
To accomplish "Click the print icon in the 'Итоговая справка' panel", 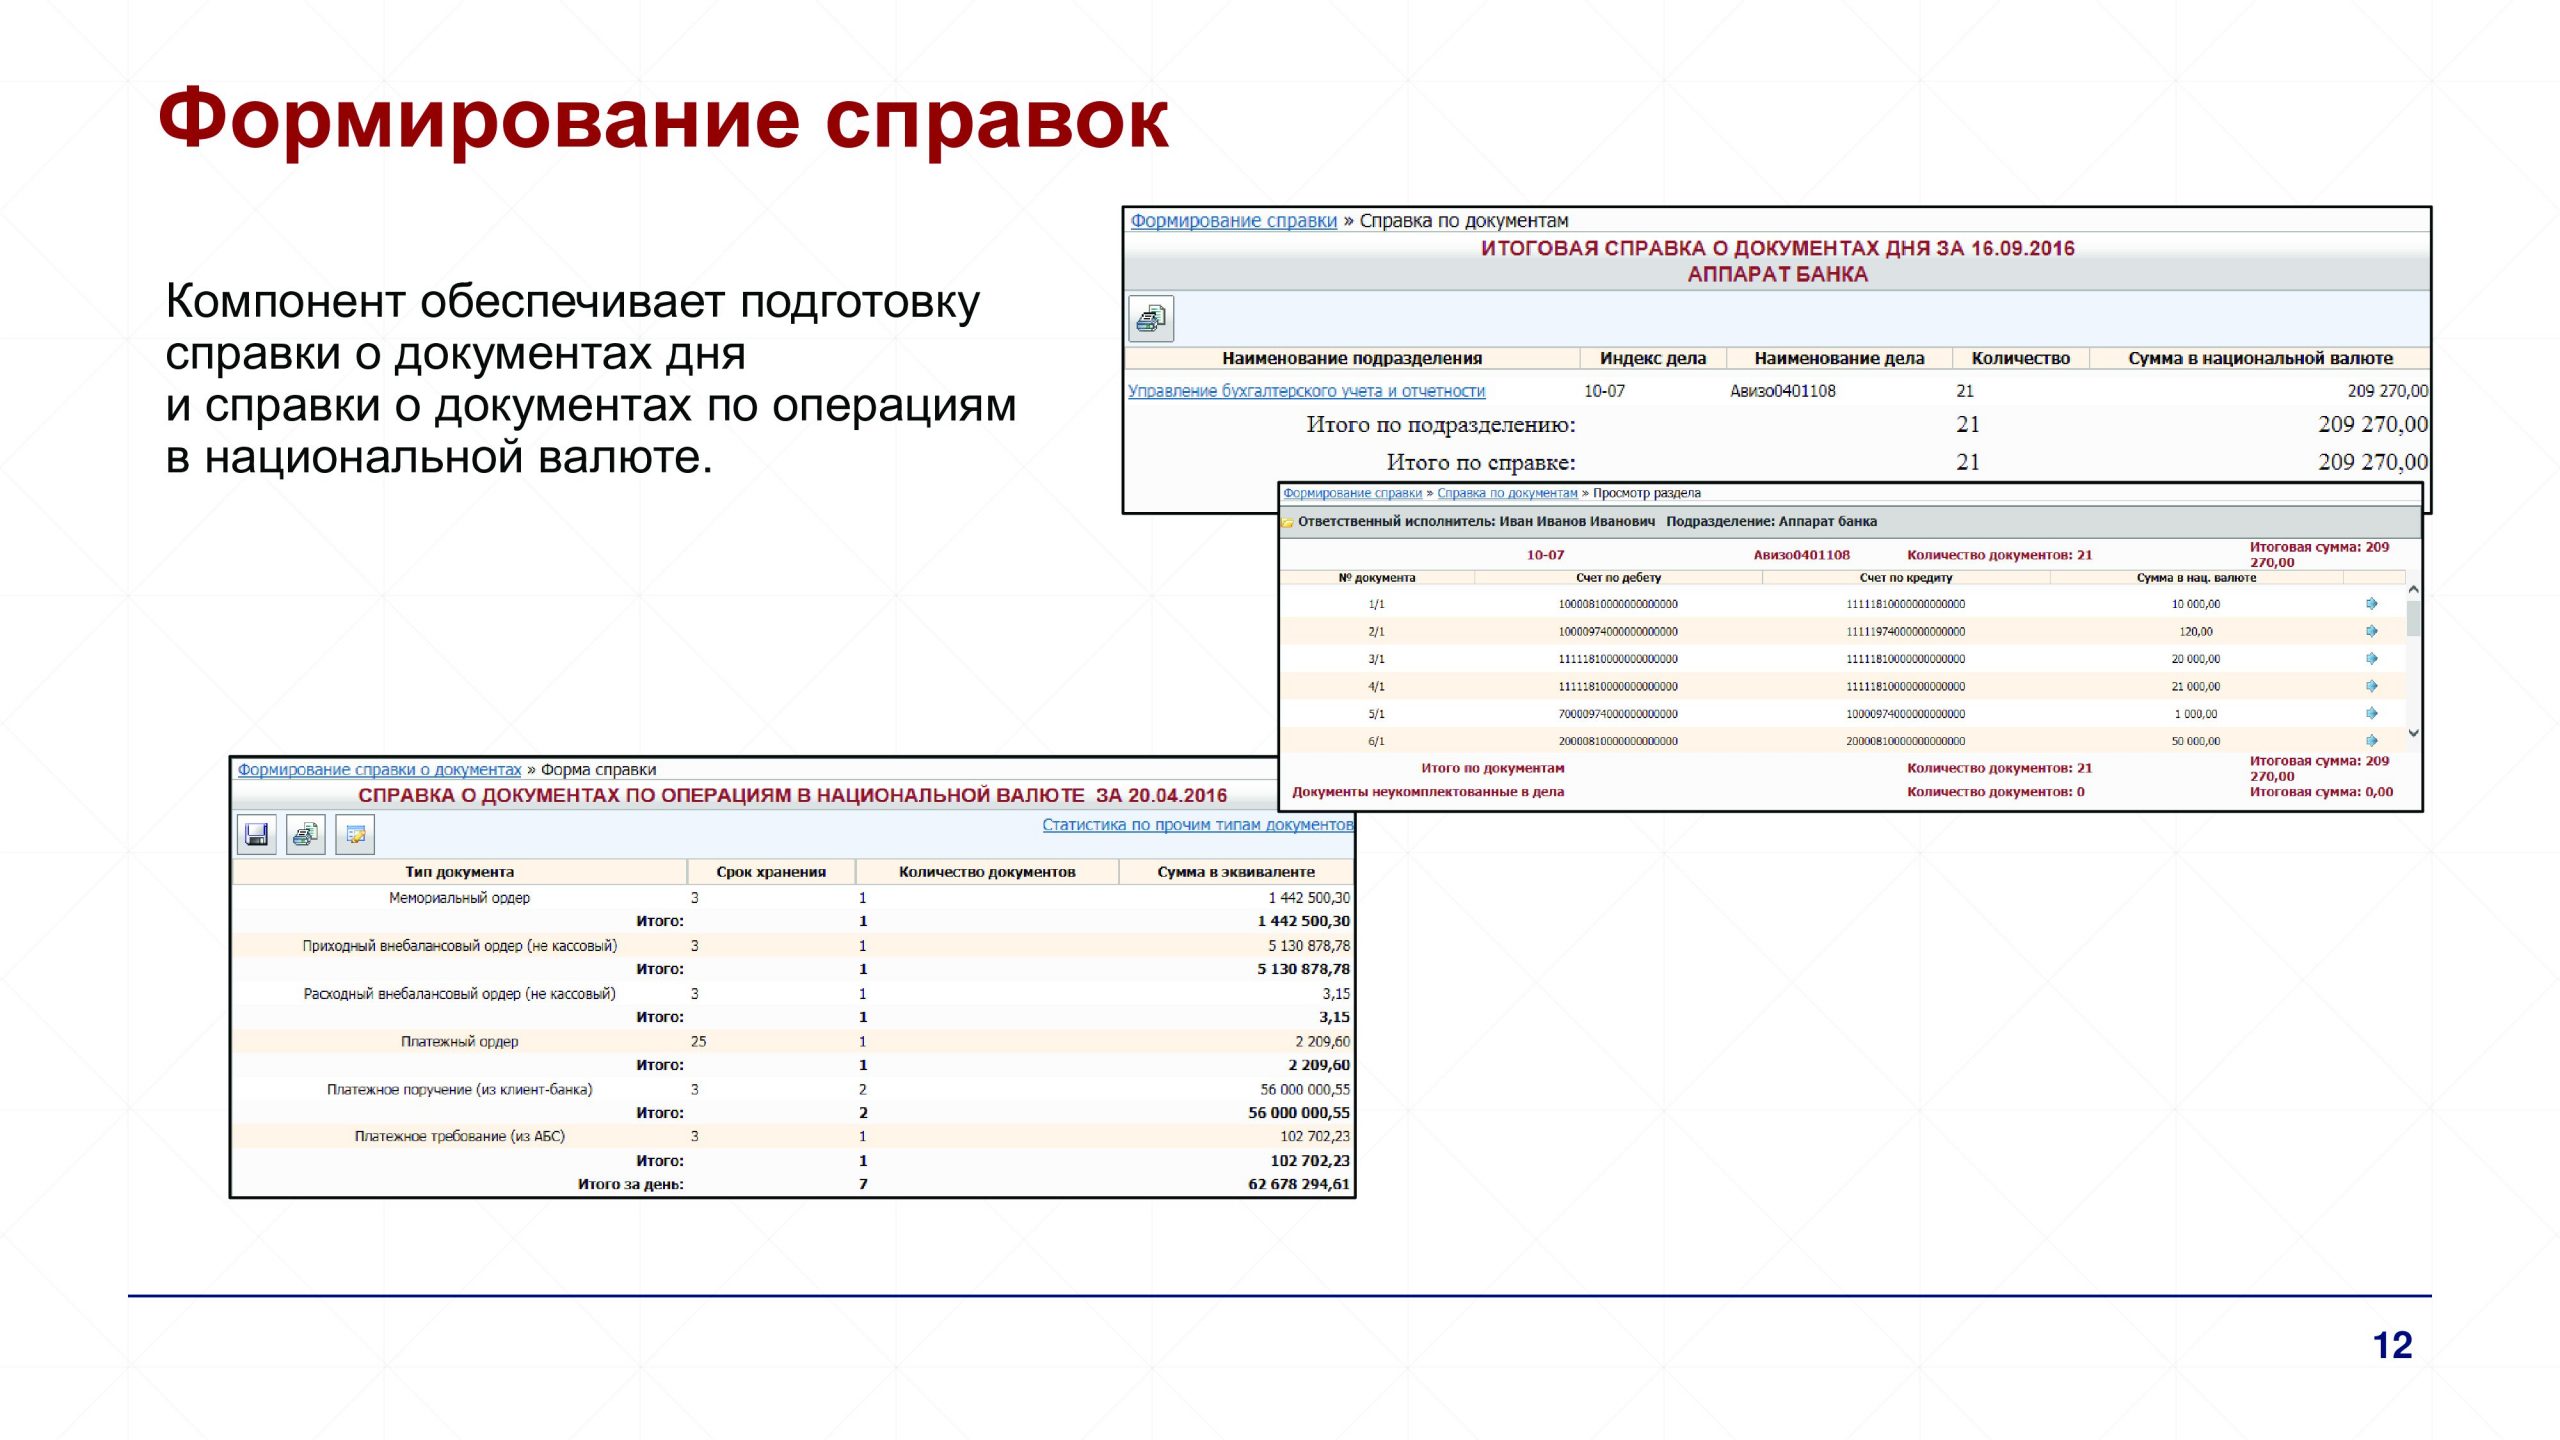I will pyautogui.click(x=1151, y=319).
